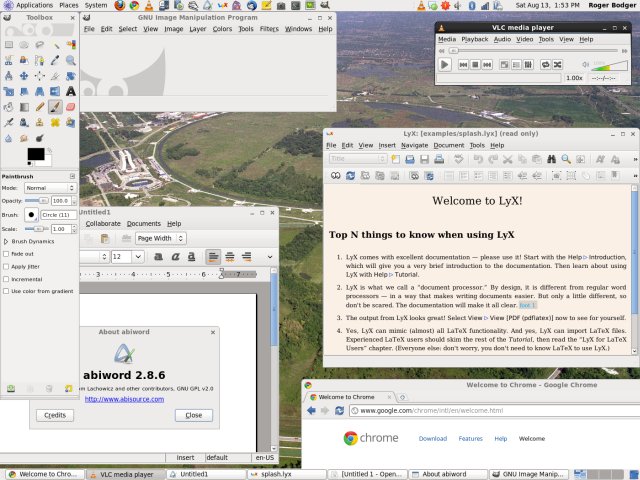Center-align text in AbiWord toolbar
The width and height of the screenshot is (640, 480).
(231, 257)
